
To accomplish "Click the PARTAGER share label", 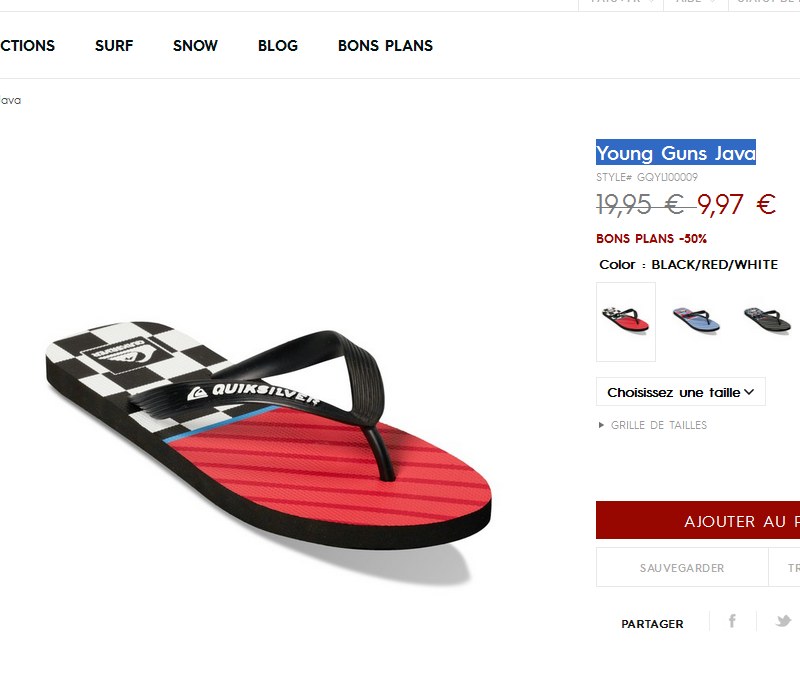I will coord(652,624).
